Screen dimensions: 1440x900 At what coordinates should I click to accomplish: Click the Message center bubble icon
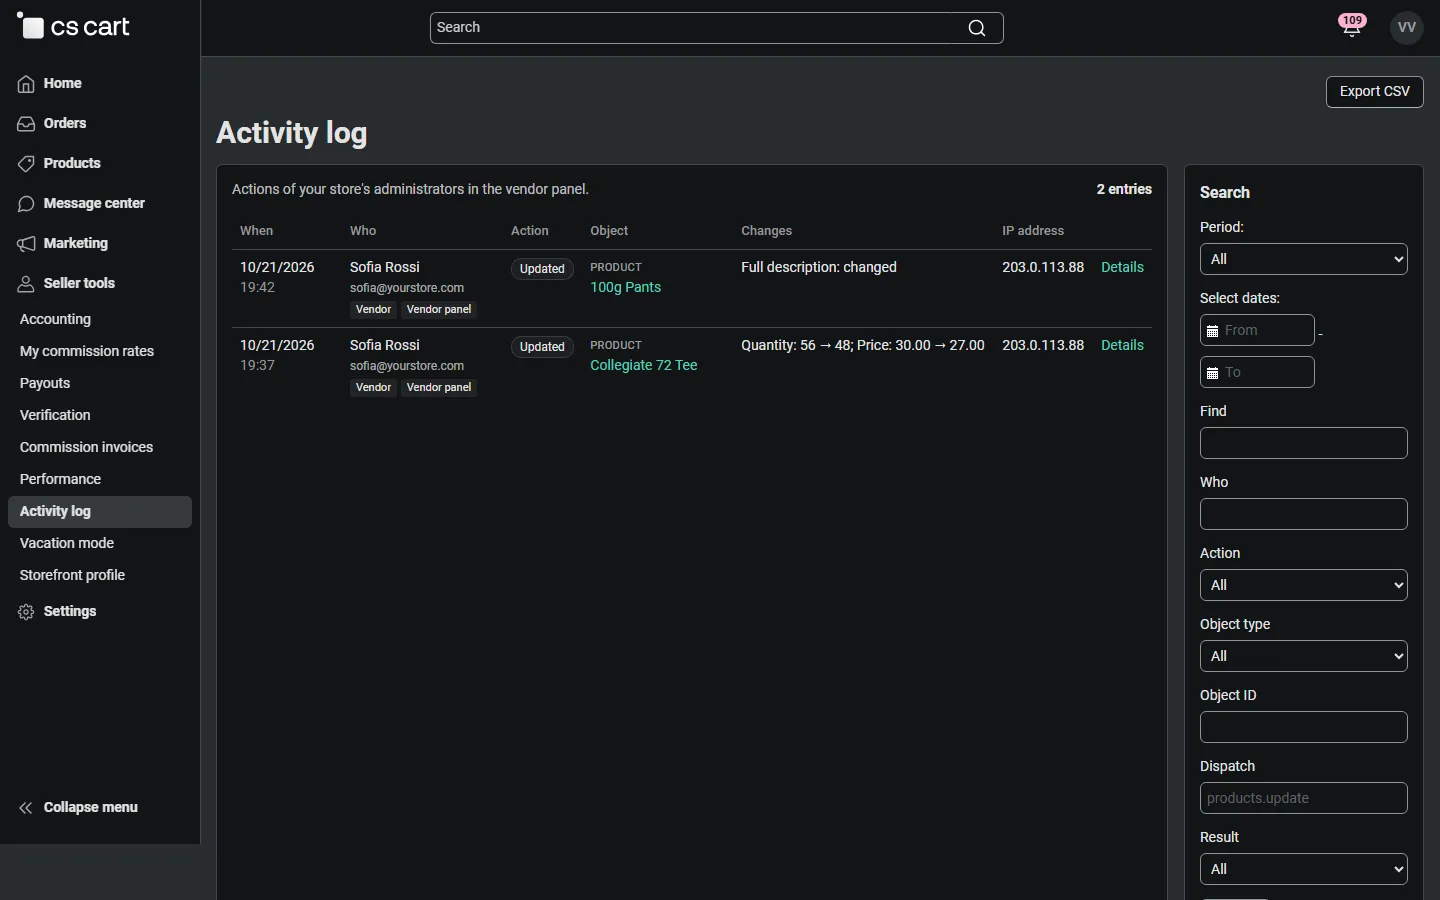point(26,204)
